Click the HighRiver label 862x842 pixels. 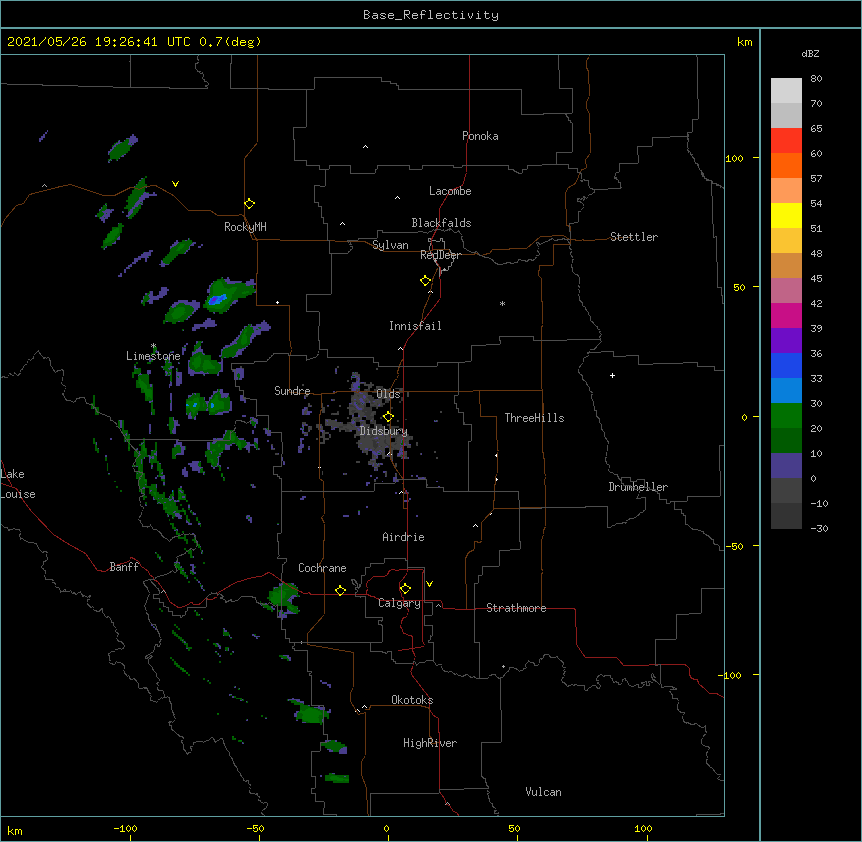click(x=430, y=743)
